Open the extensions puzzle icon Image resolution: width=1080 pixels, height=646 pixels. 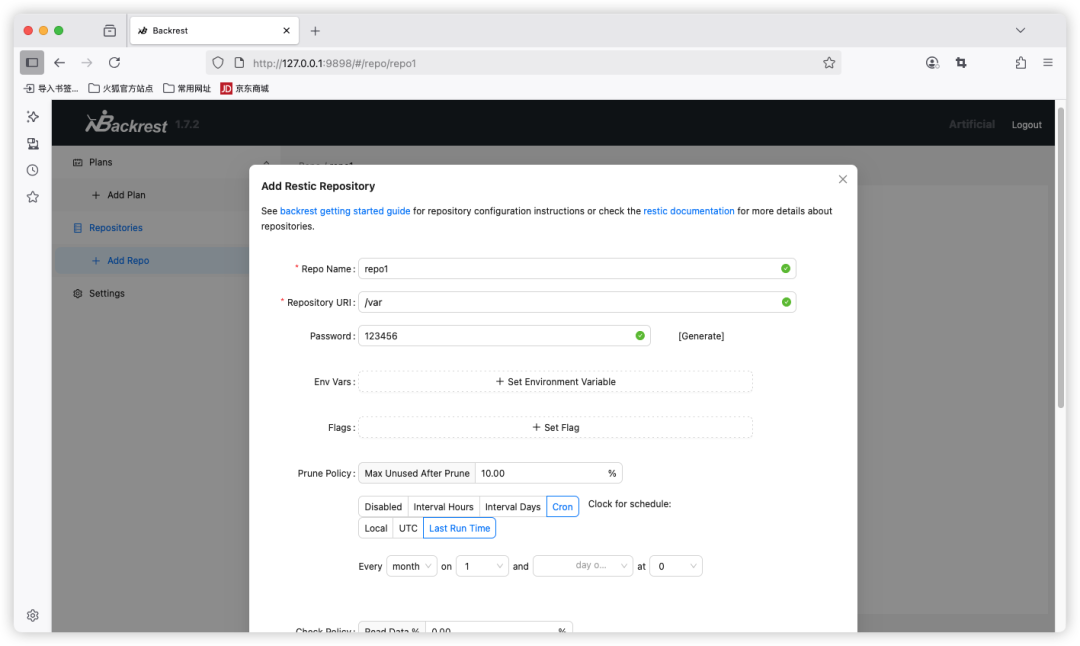(x=1021, y=63)
